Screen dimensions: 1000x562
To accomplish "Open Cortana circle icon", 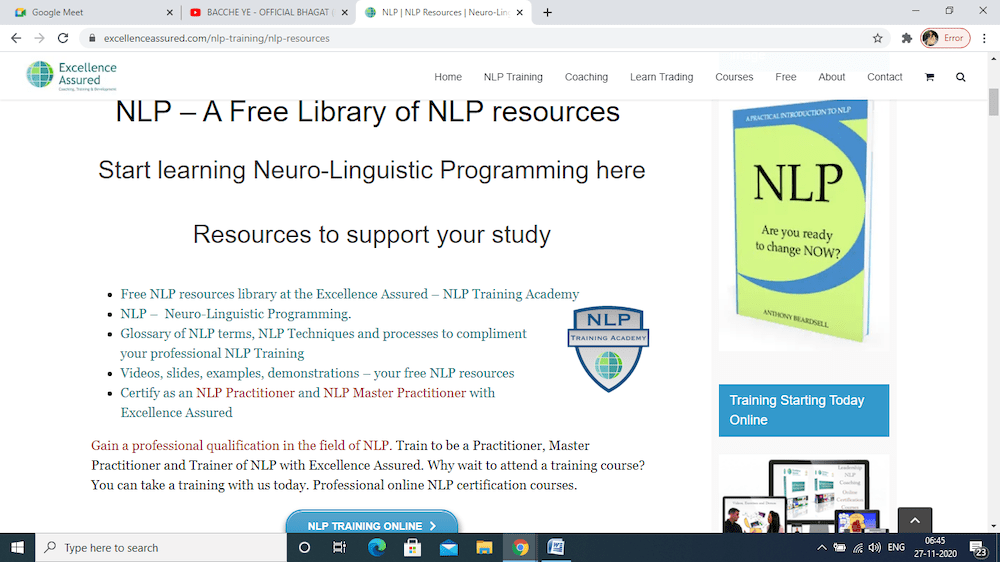I will coord(304,547).
